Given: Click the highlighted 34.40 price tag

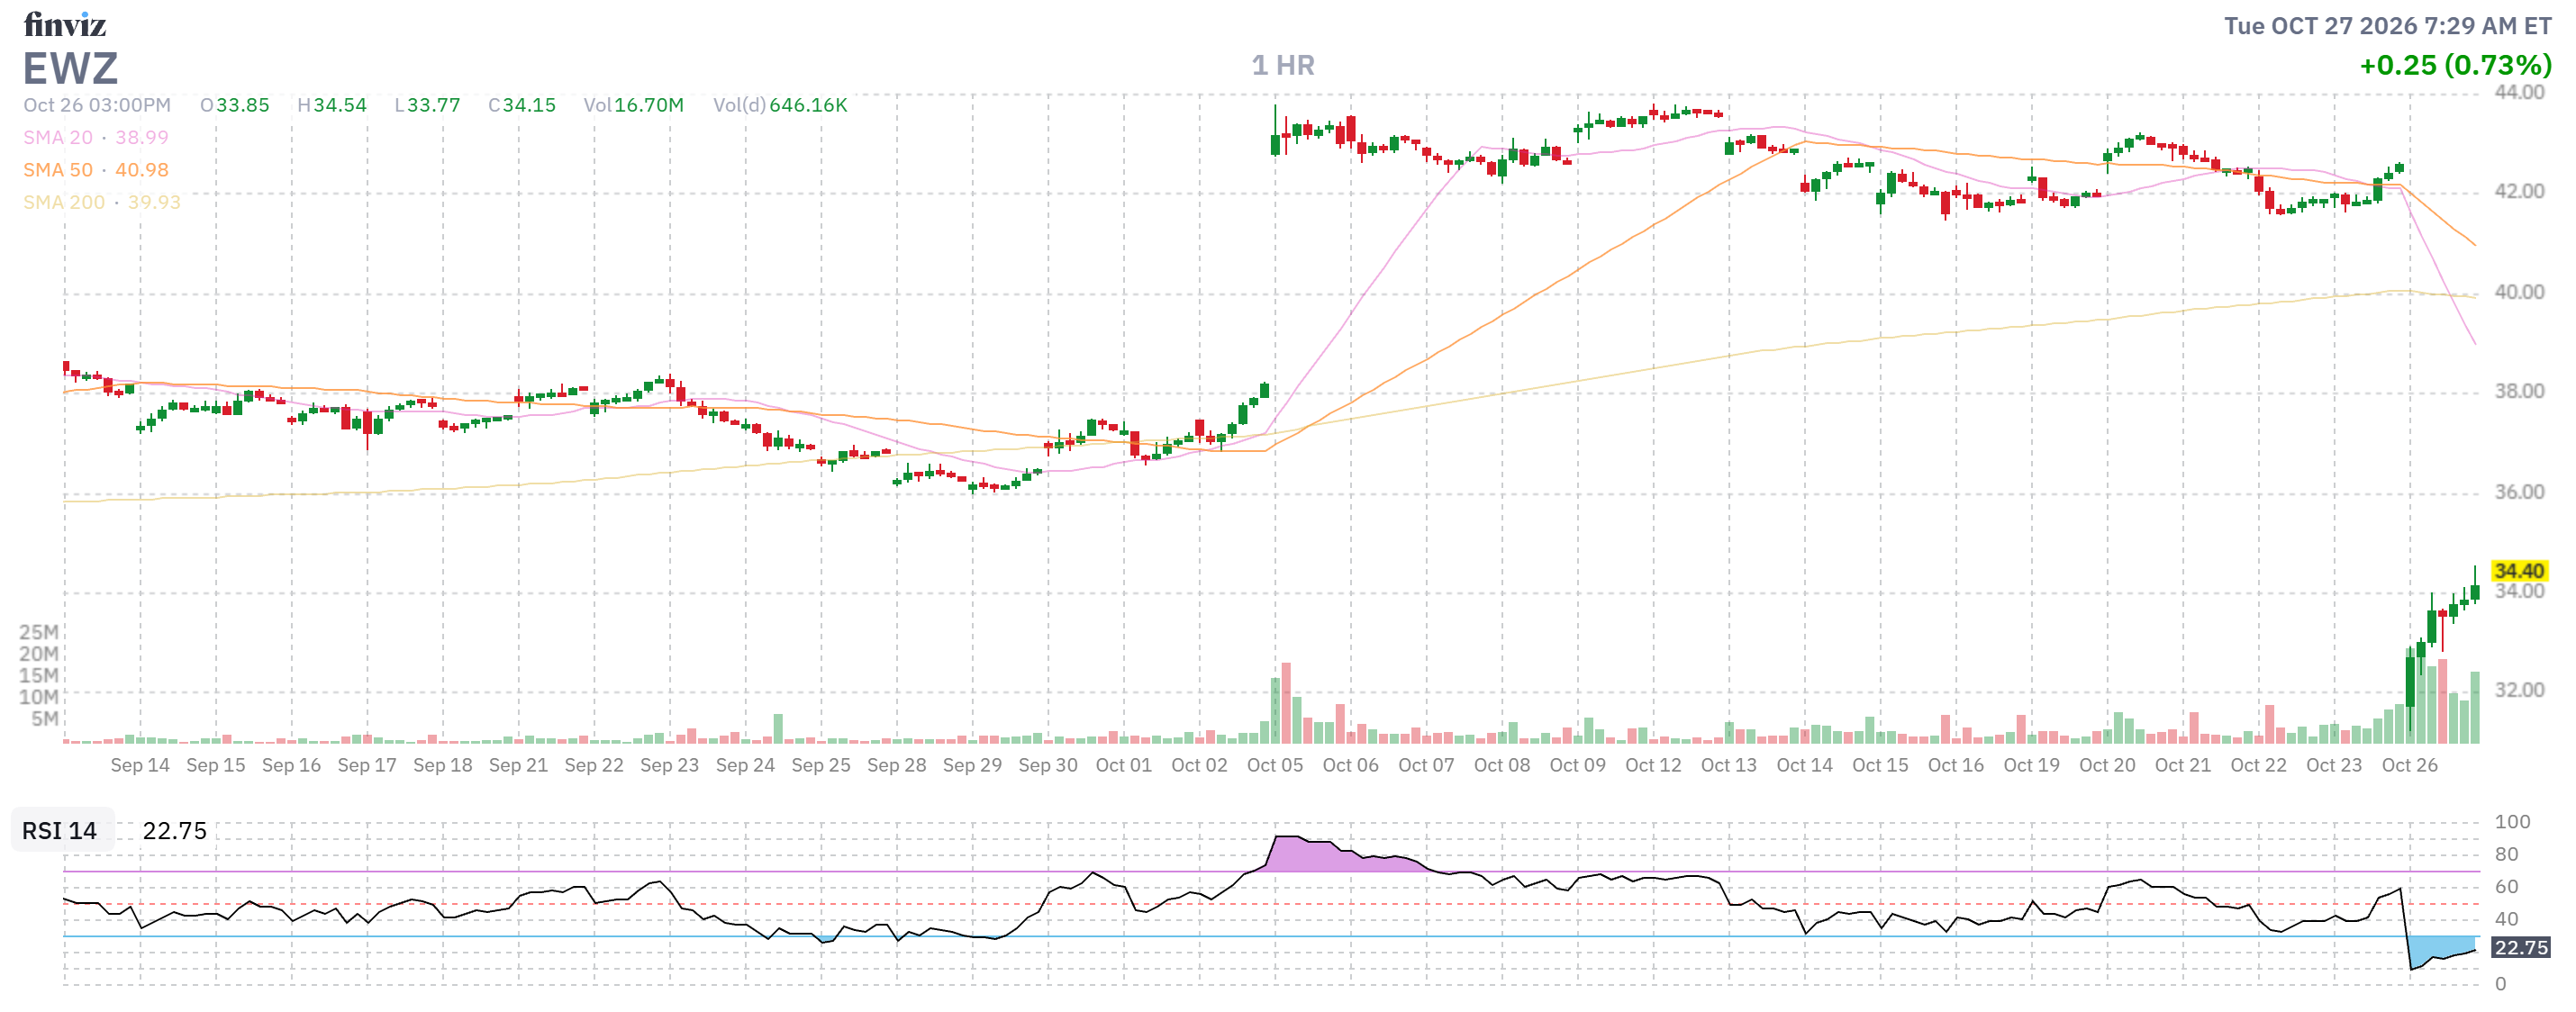Looking at the screenshot, I should point(2519,571).
